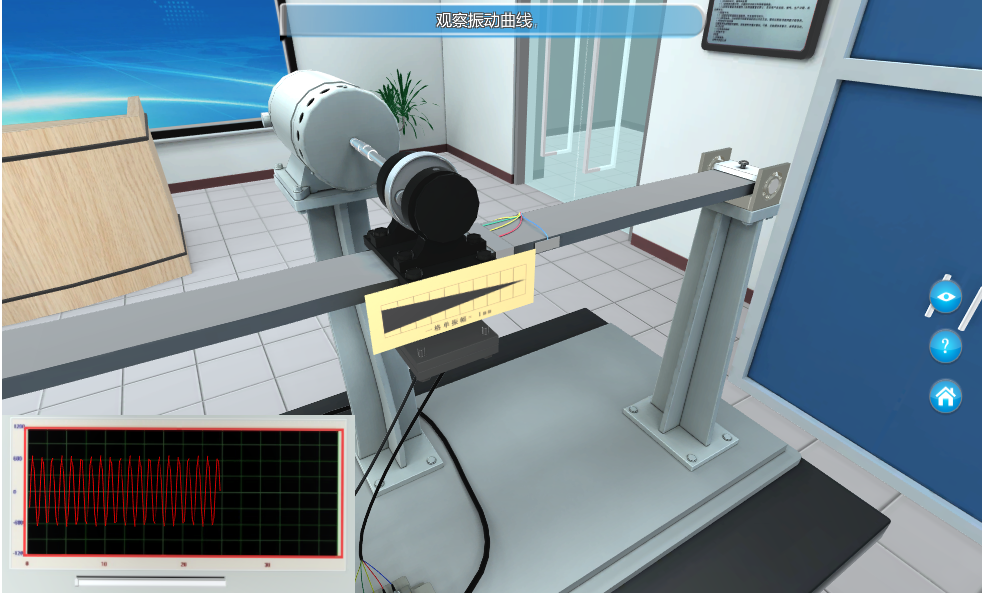Click the 观察振动曲线 instruction banner
This screenshot has width=983, height=593.
pos(492,21)
